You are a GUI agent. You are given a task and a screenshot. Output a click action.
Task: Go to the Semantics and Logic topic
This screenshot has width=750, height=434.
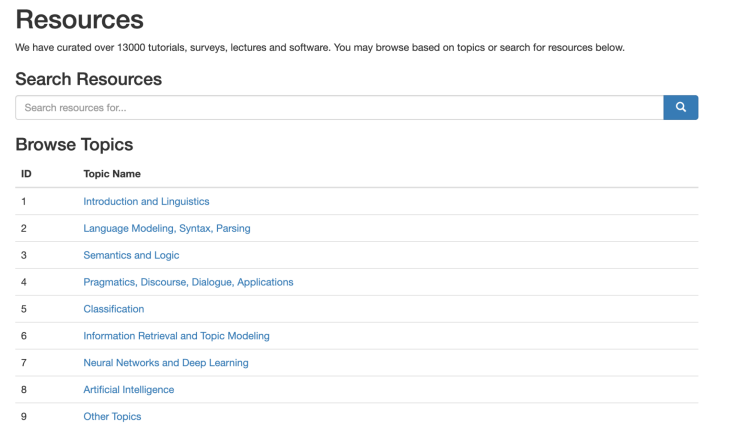[131, 255]
